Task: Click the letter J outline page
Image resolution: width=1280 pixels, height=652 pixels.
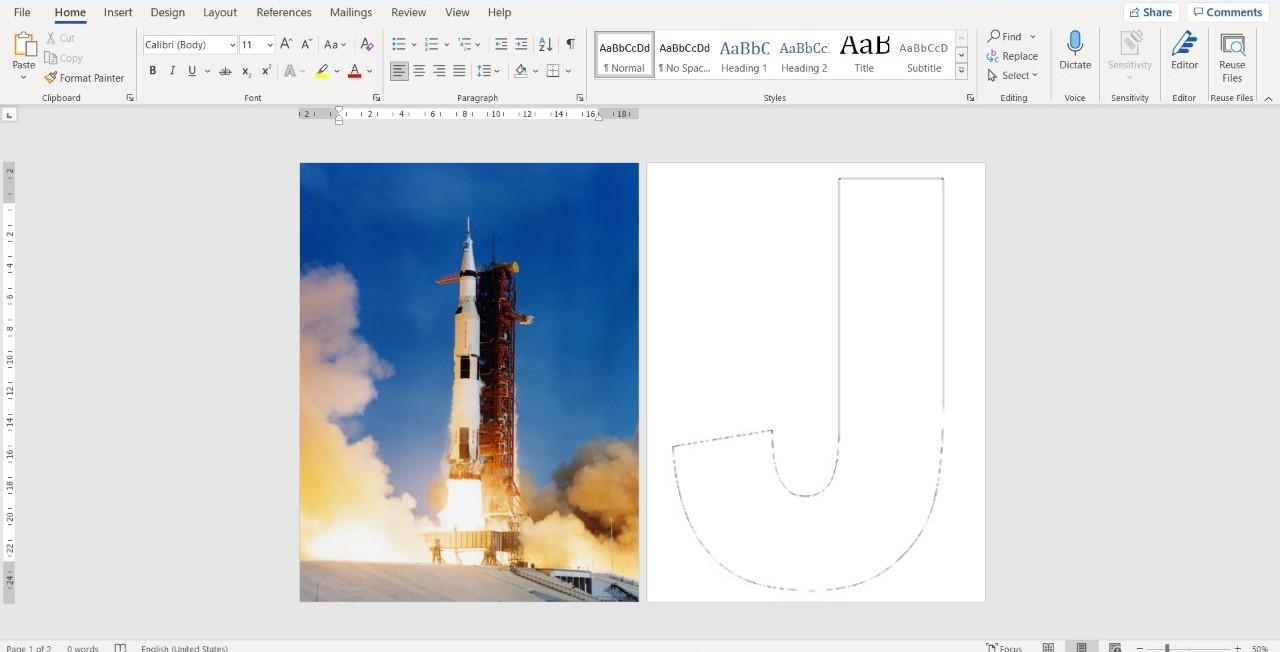Action: point(816,382)
